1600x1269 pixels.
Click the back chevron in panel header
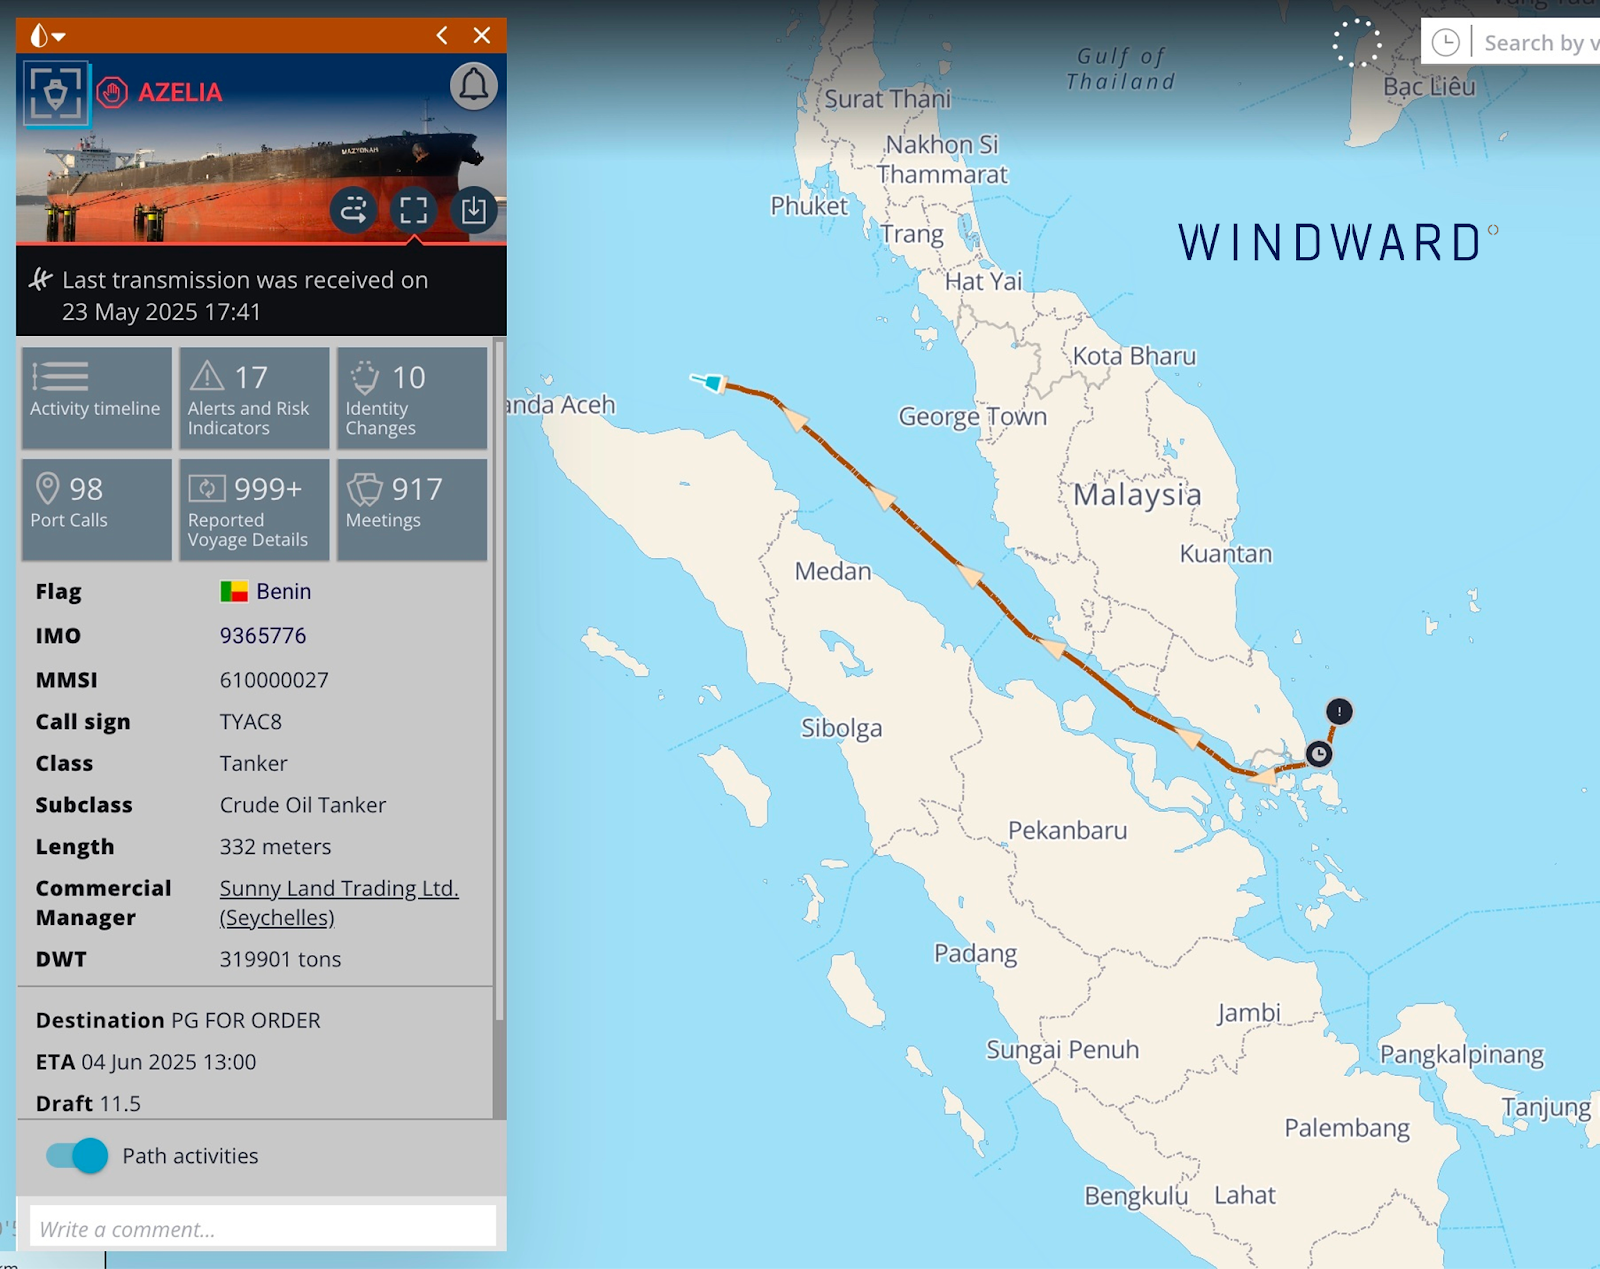click(x=442, y=36)
